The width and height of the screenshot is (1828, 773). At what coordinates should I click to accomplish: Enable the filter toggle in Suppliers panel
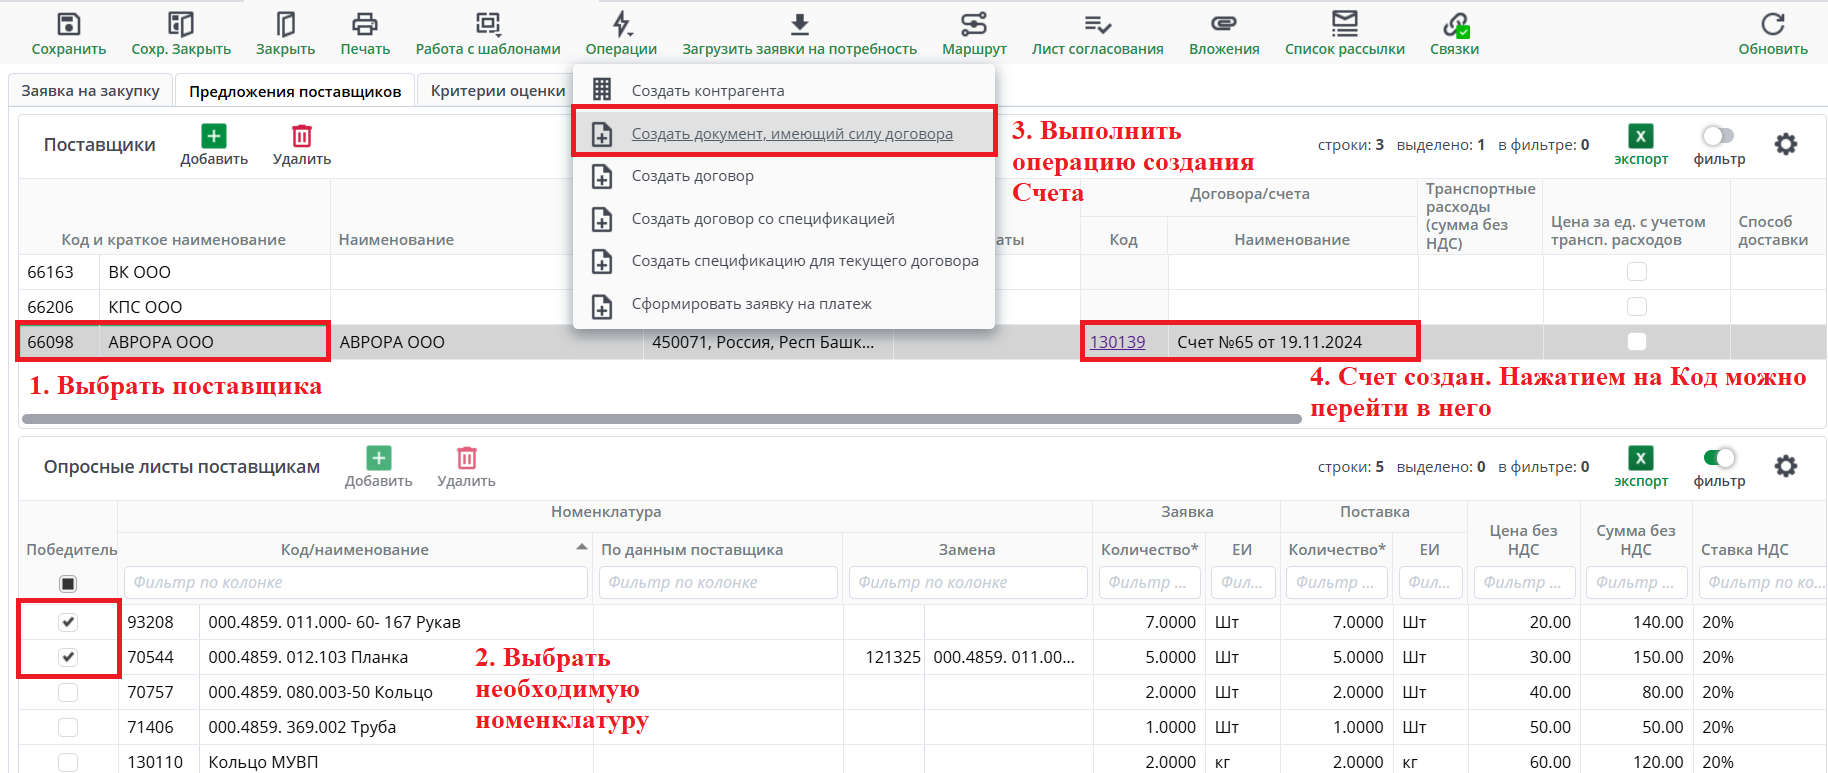point(1718,136)
